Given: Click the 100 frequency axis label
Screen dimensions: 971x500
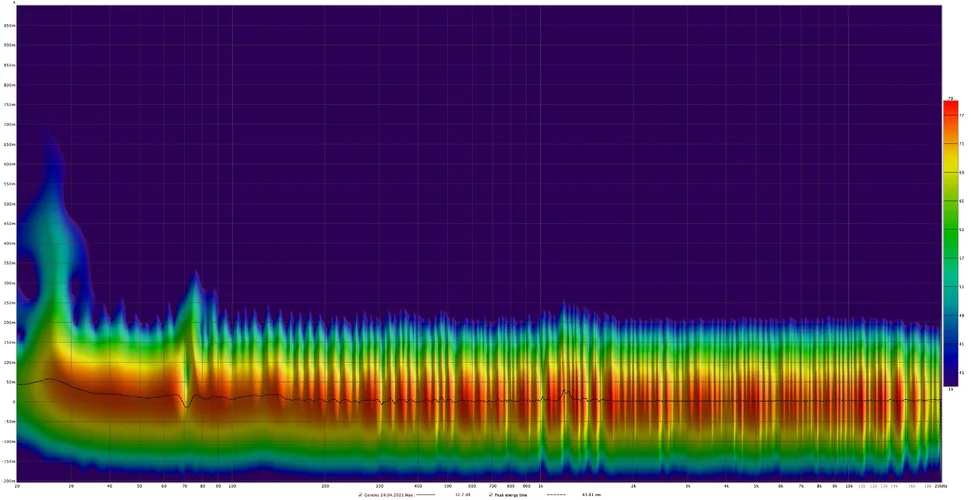Looking at the screenshot, I should [232, 486].
